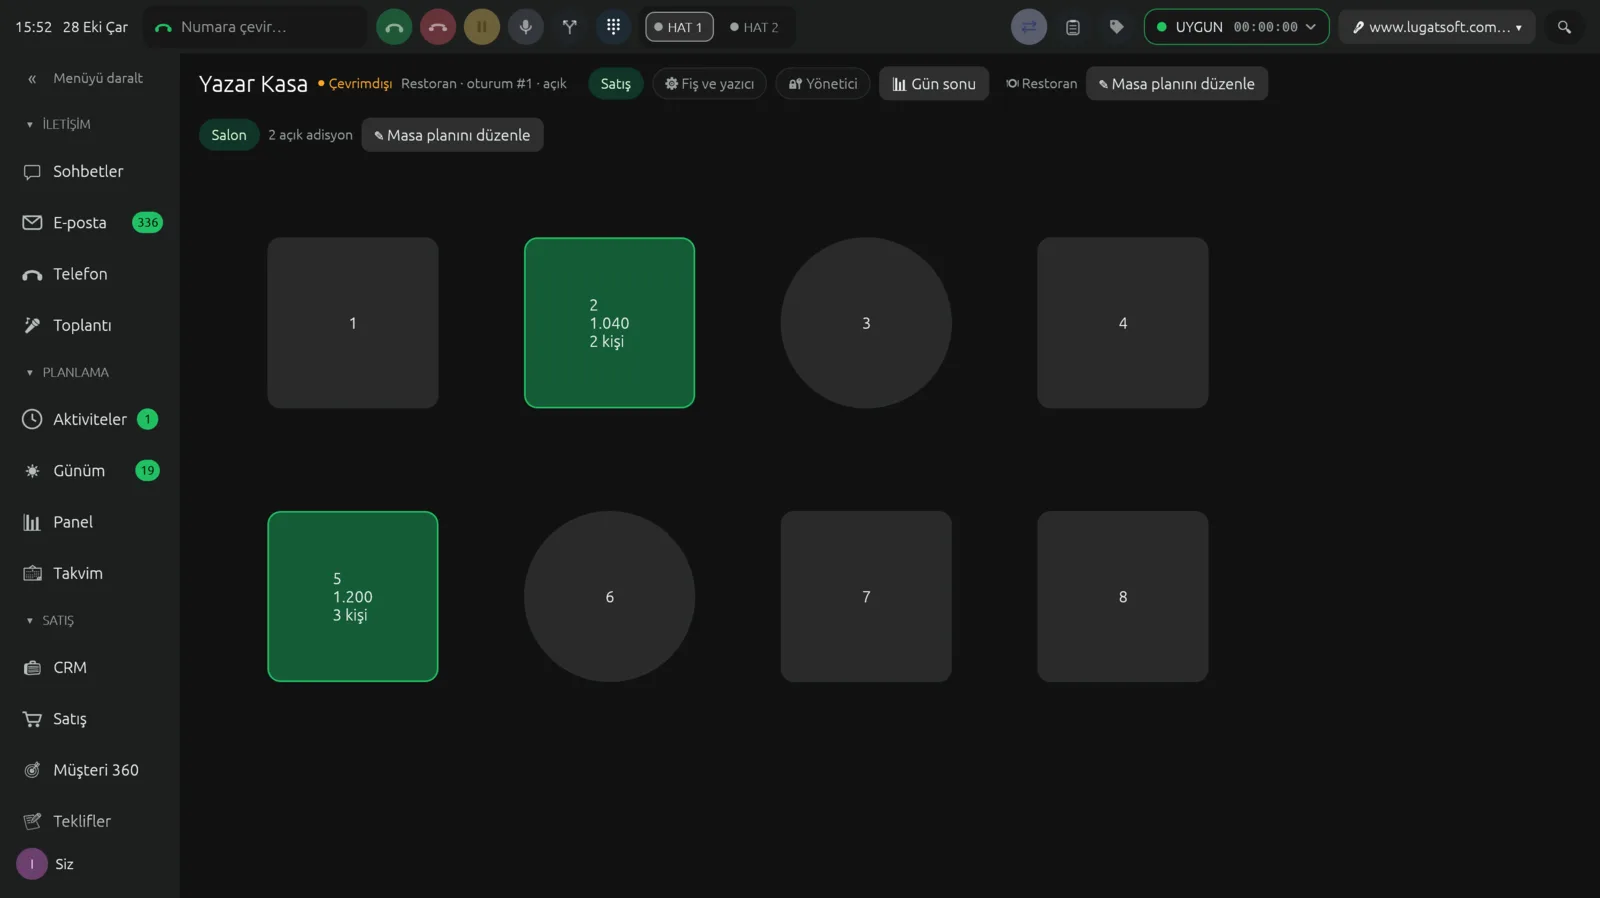
Task: Open the UYGUN status dropdown
Action: tap(1236, 27)
